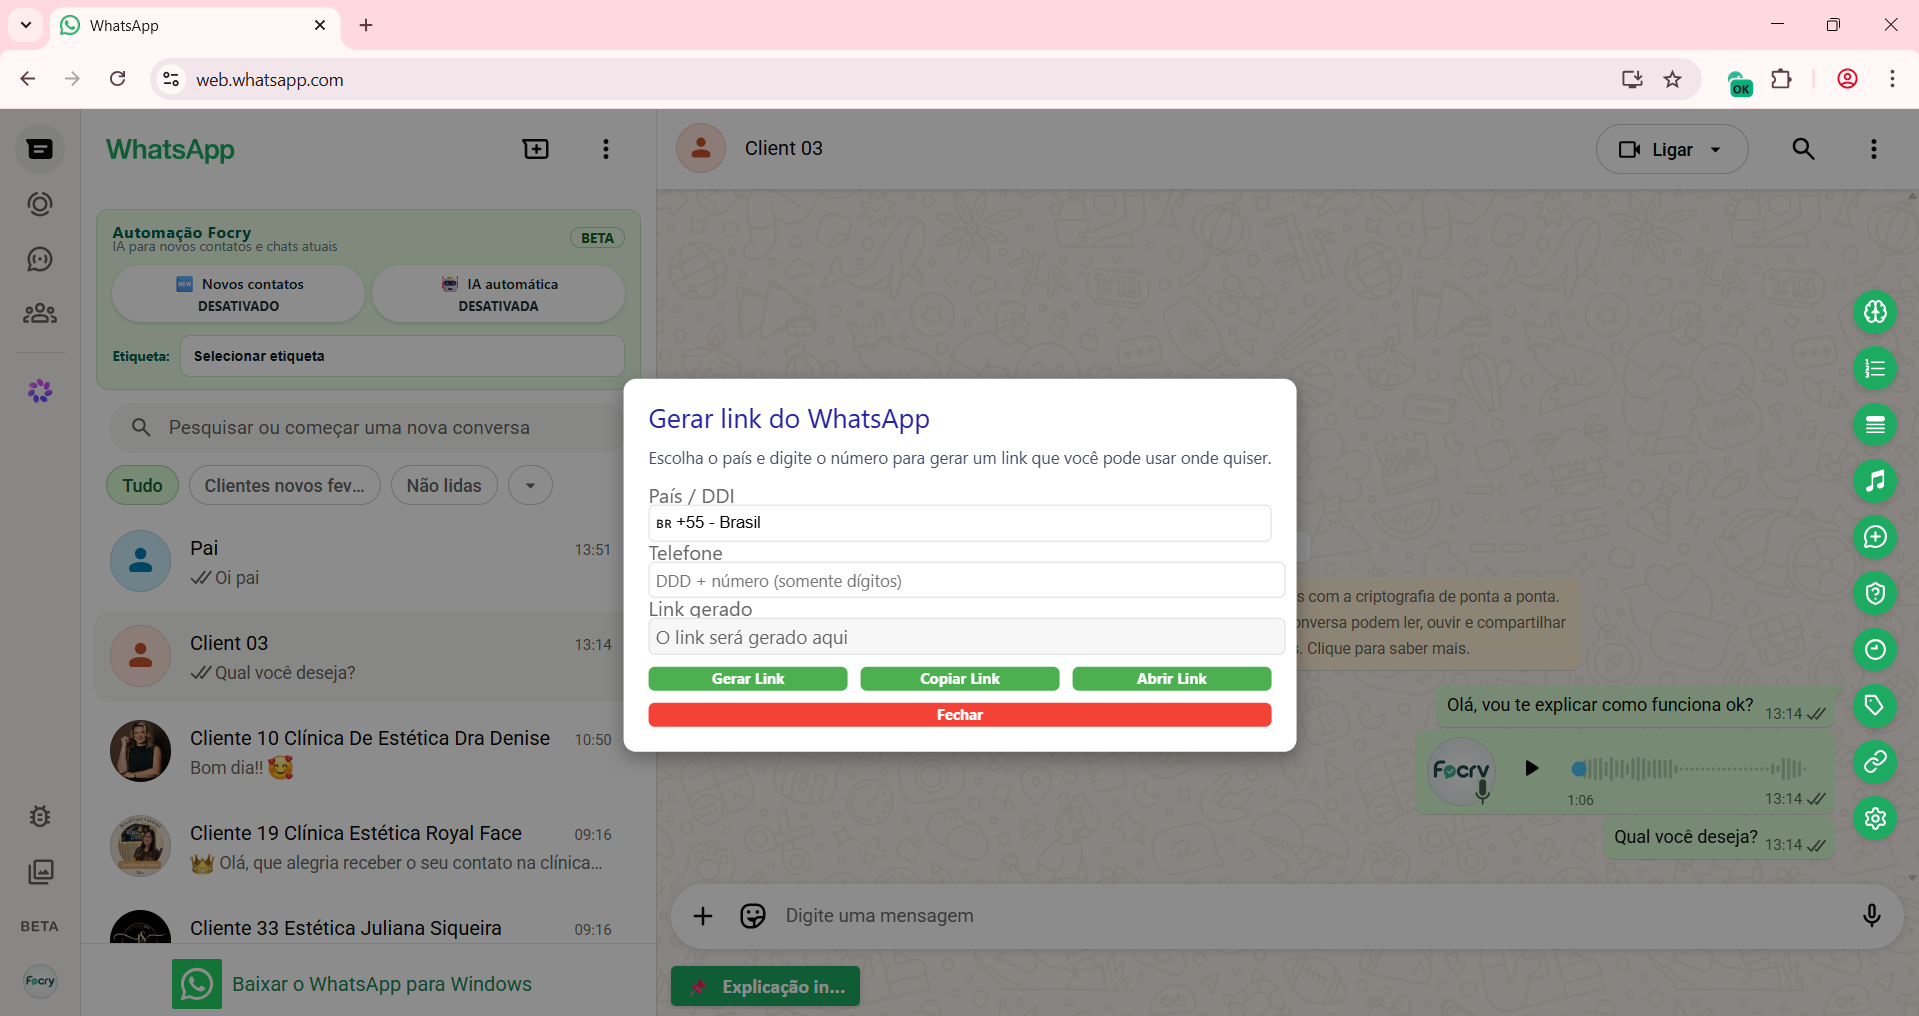Select the music note icon on the right

pos(1875,481)
